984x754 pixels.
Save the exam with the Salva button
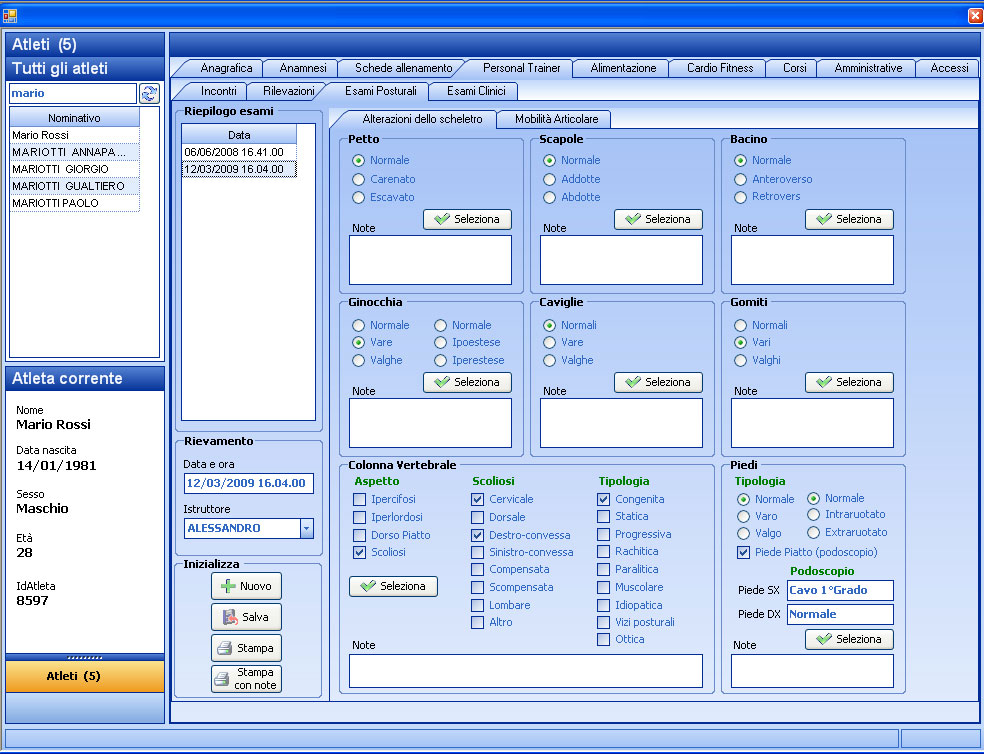tap(246, 617)
